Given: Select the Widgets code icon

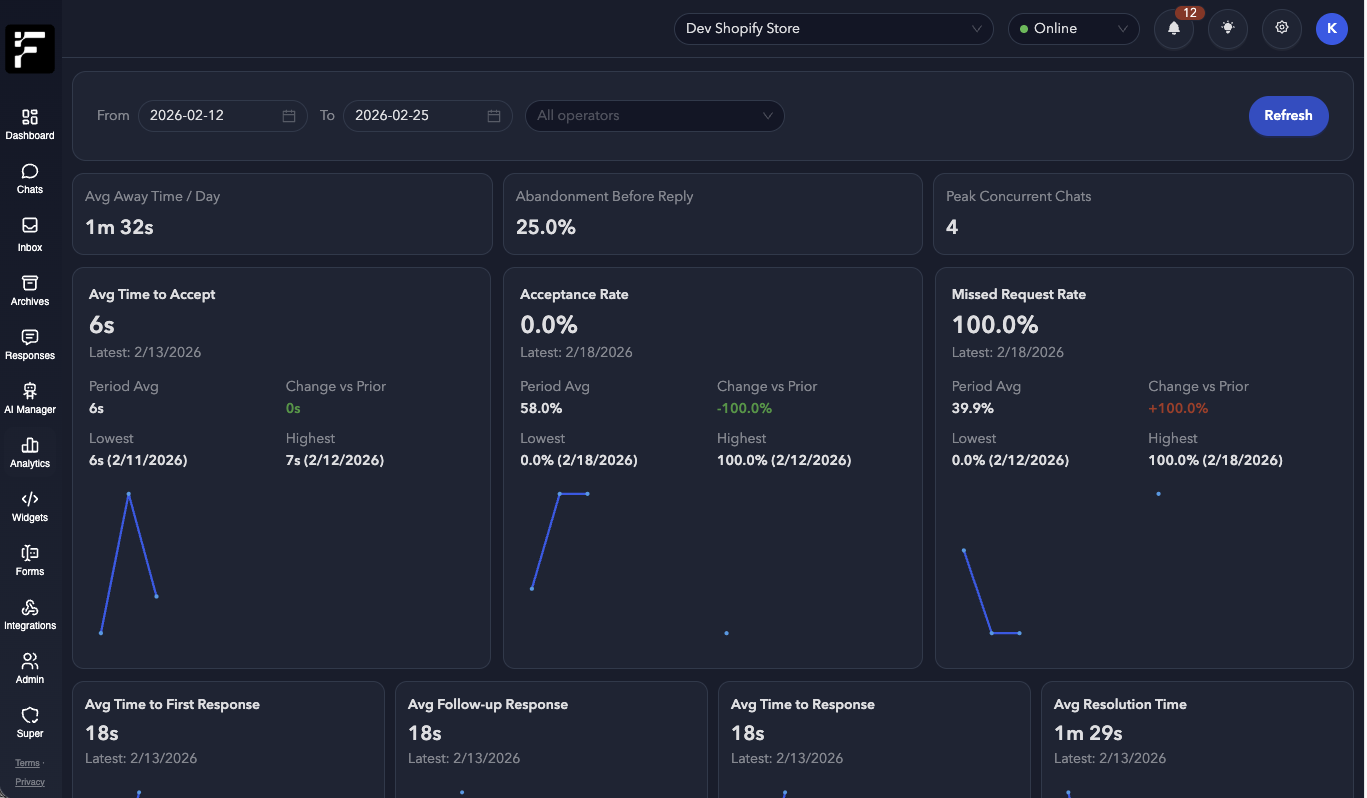Looking at the screenshot, I should pyautogui.click(x=29, y=505).
